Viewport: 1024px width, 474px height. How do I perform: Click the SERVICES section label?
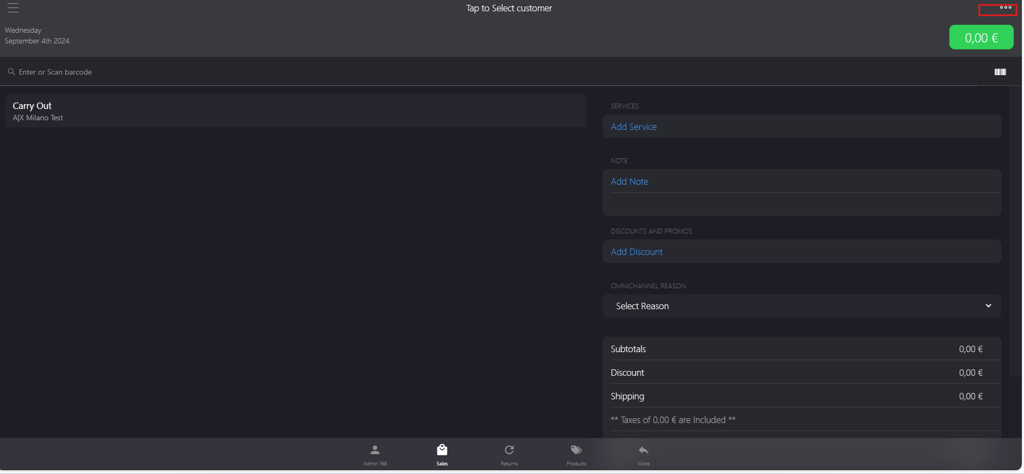point(624,106)
